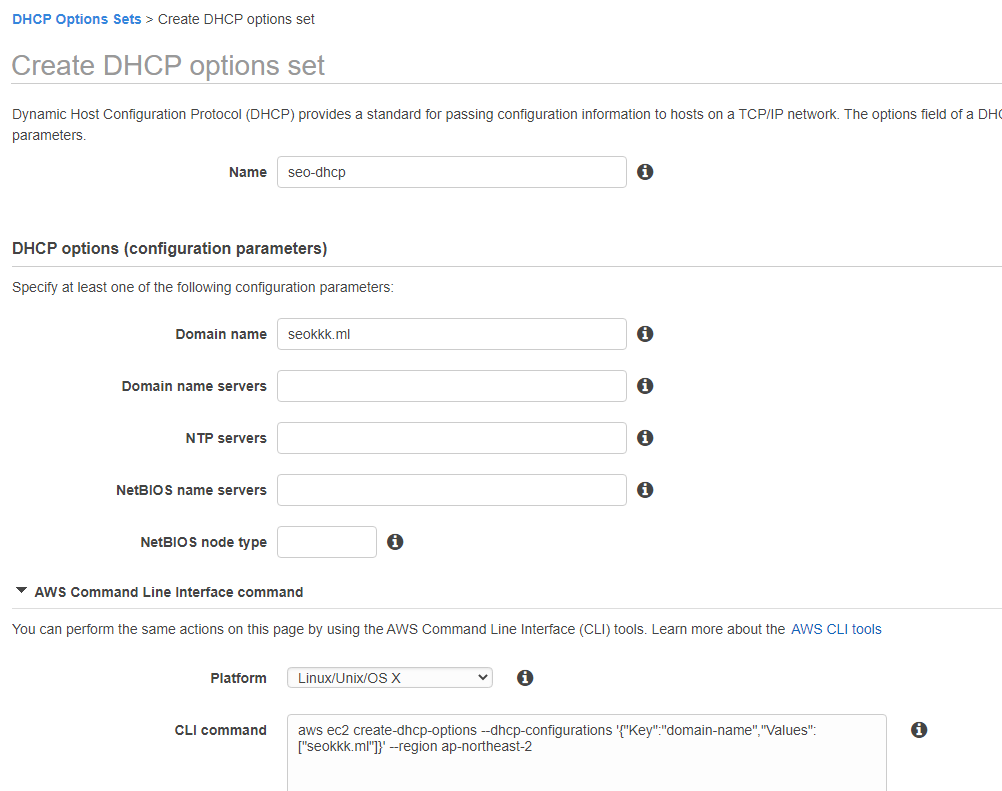1002x791 pixels.
Task: Click inside the Name field containing seo-dhcp
Action: coord(451,171)
